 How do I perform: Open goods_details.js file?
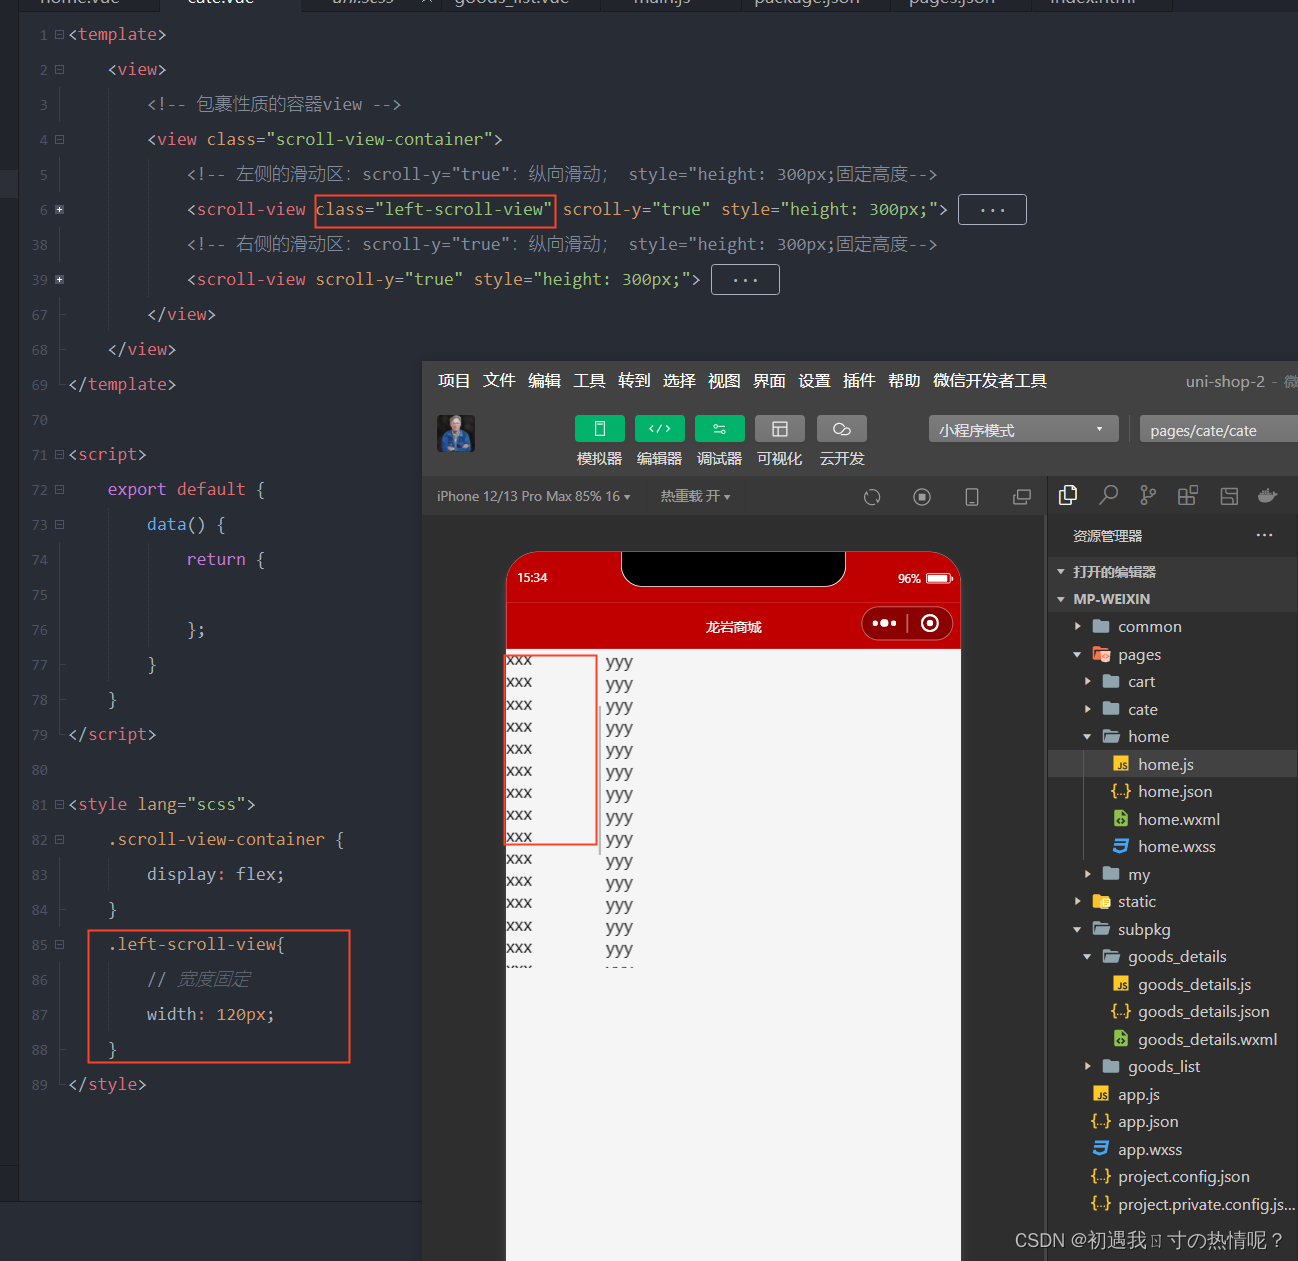(1172, 984)
